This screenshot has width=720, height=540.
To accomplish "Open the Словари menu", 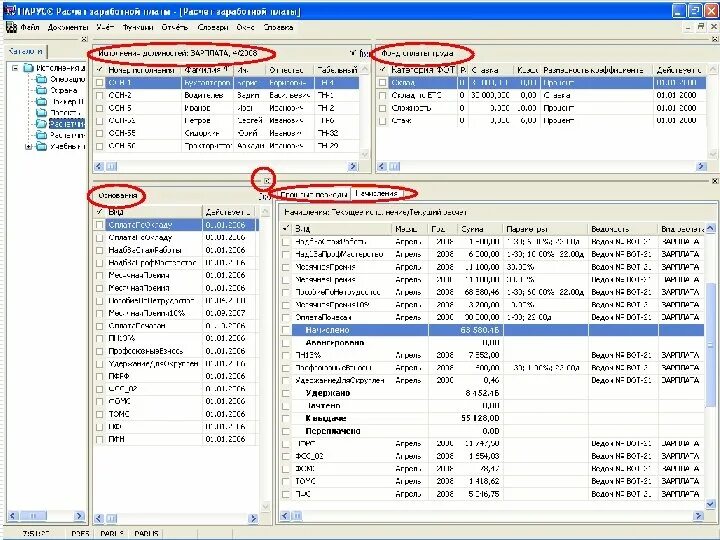I will coord(213,27).
